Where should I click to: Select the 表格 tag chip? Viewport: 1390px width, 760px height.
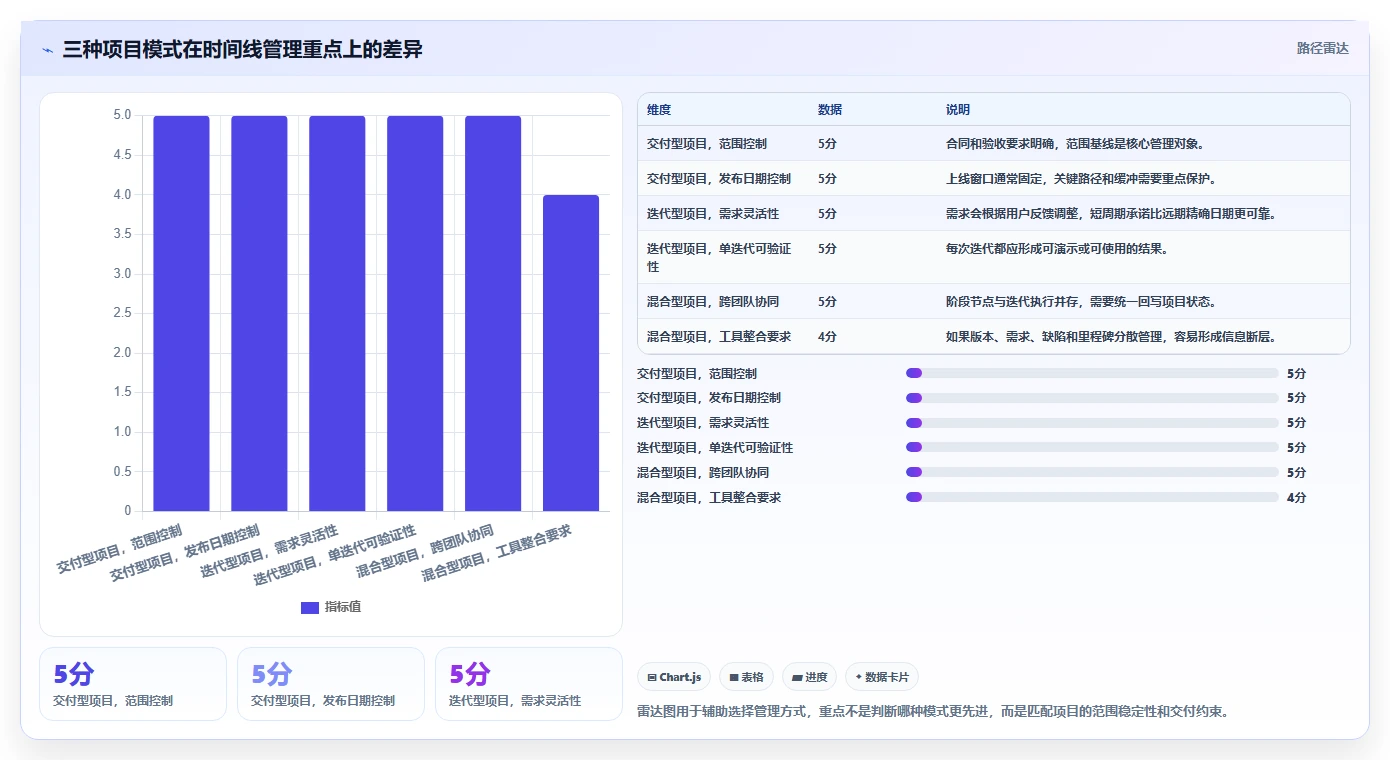[x=746, y=677]
